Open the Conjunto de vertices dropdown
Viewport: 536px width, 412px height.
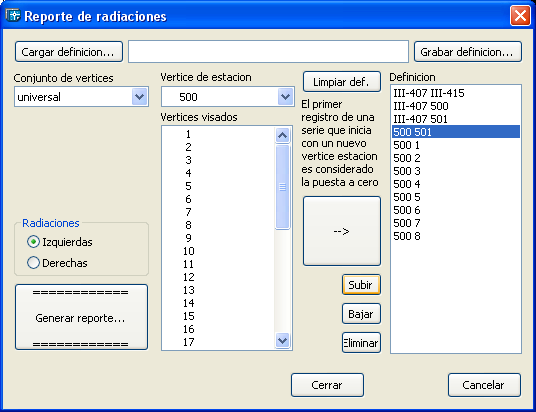click(x=139, y=97)
